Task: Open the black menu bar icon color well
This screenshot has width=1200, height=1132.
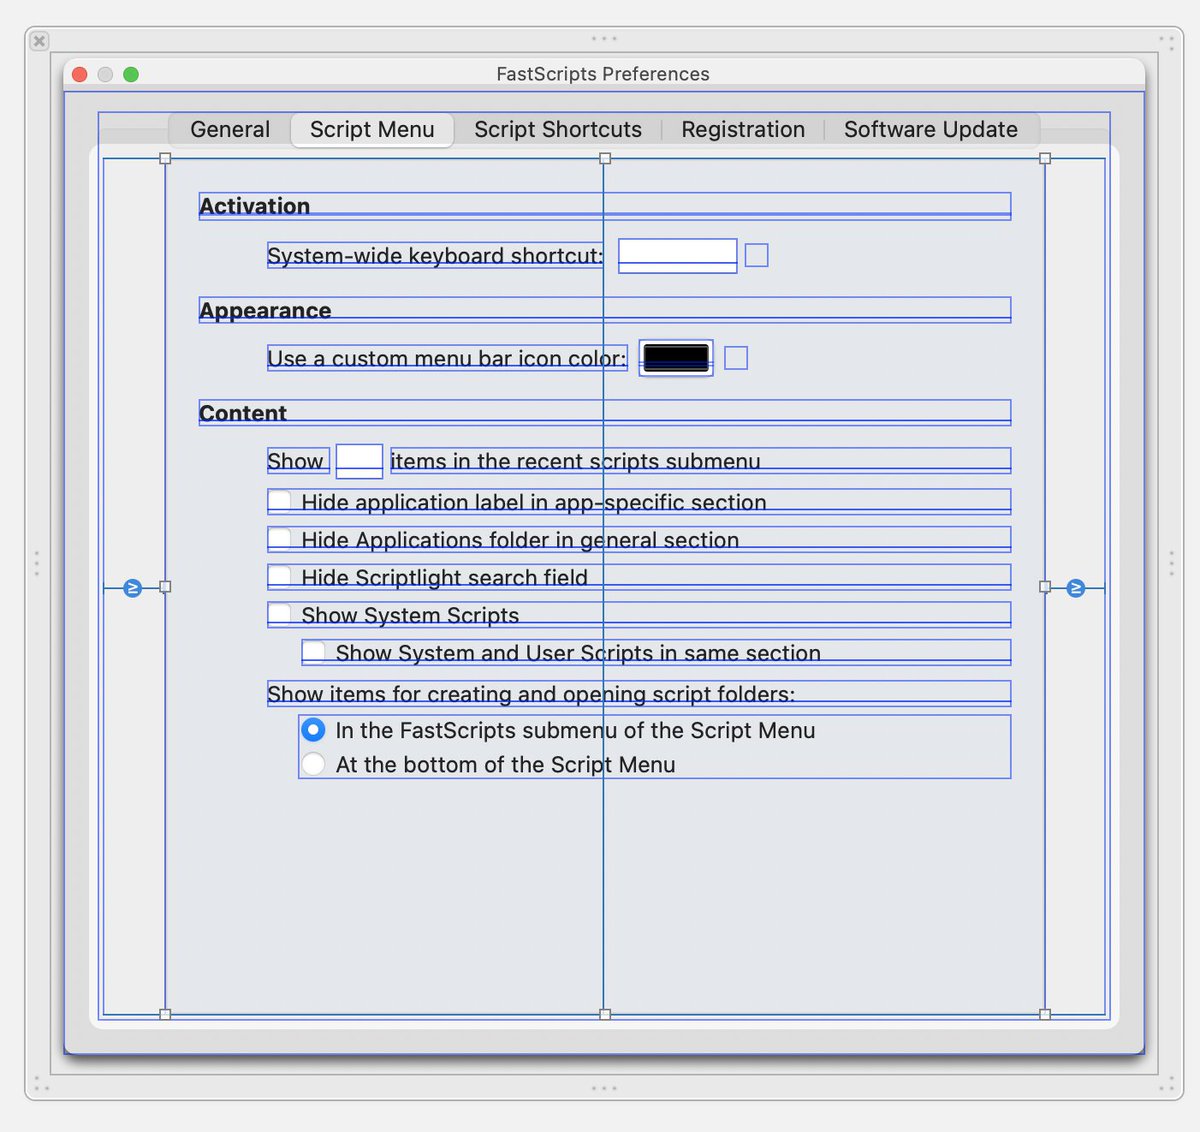Action: click(676, 358)
